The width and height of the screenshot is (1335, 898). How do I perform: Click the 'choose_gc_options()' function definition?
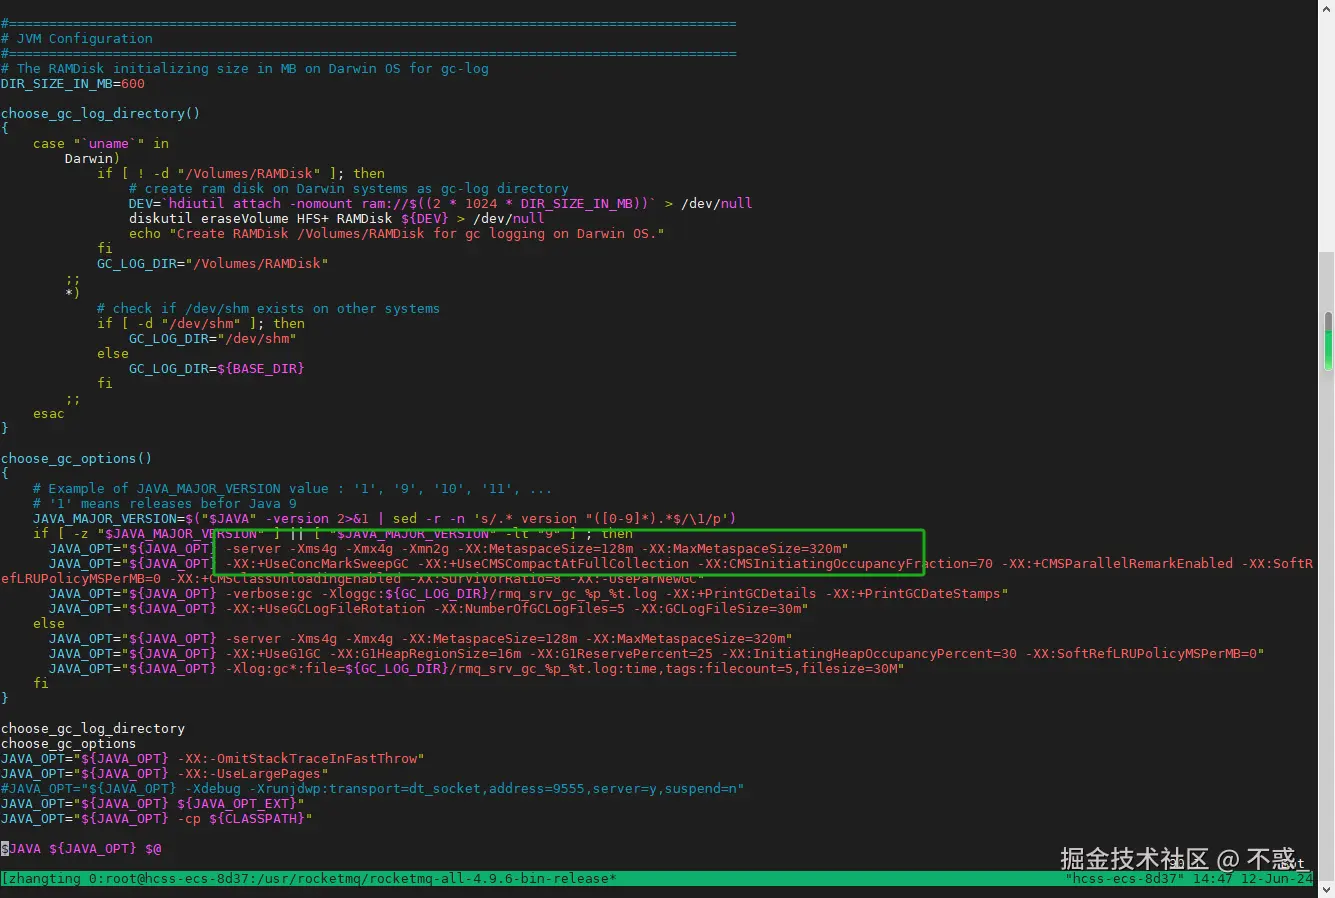77,458
